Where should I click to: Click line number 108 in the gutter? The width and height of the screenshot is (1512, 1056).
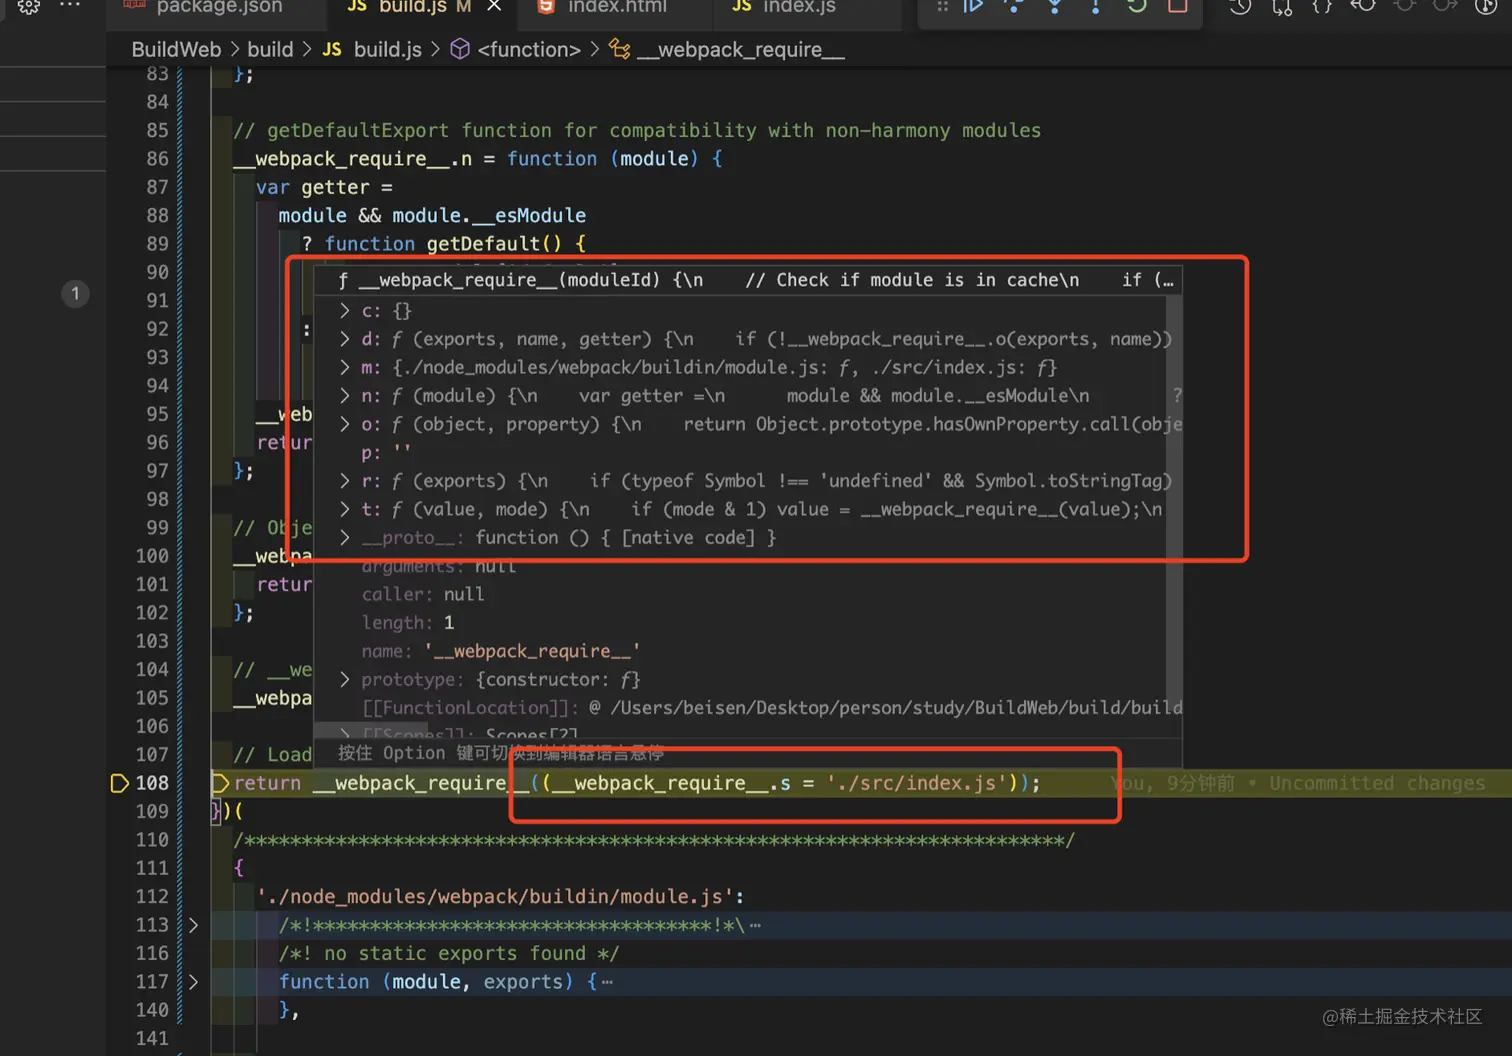[x=152, y=783]
